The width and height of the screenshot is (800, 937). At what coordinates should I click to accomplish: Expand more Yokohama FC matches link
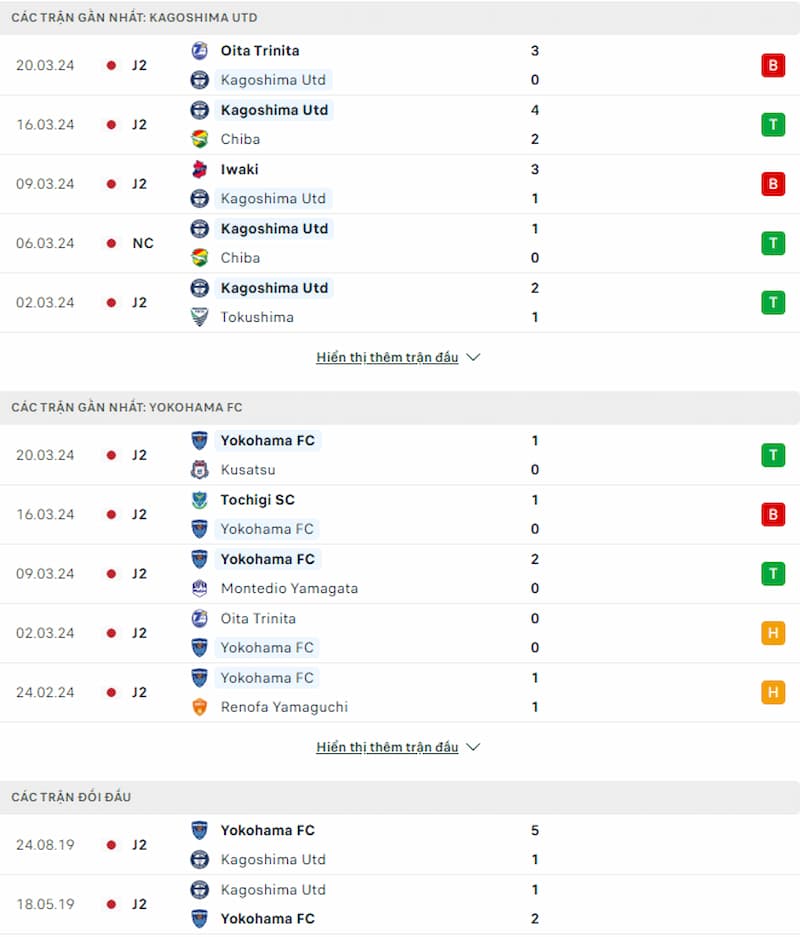tap(387, 747)
